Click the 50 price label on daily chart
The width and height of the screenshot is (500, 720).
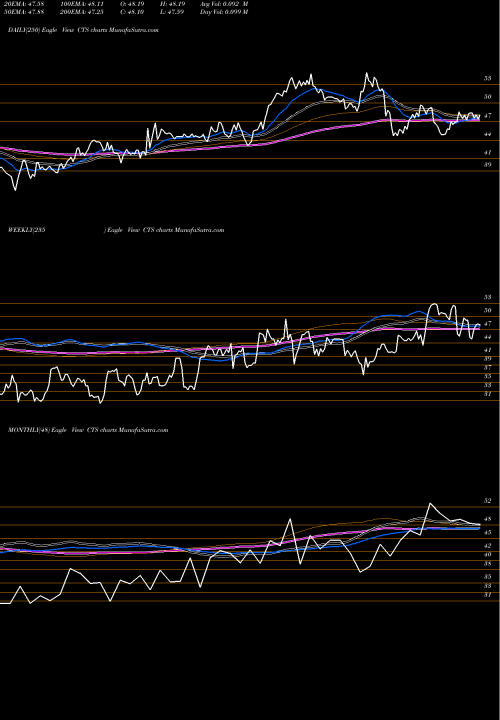(x=487, y=97)
